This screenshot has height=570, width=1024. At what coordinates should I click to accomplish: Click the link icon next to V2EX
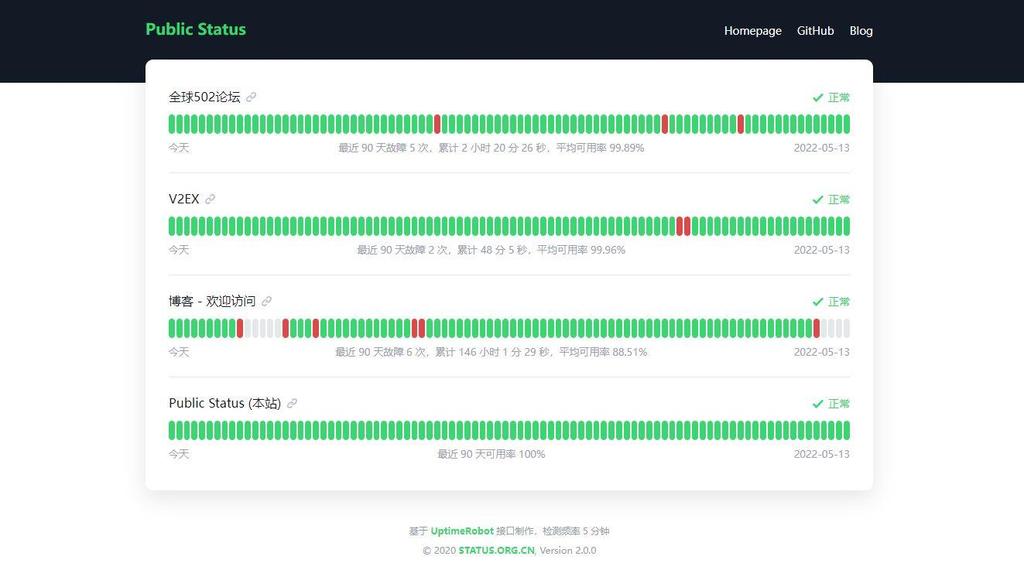click(x=210, y=199)
